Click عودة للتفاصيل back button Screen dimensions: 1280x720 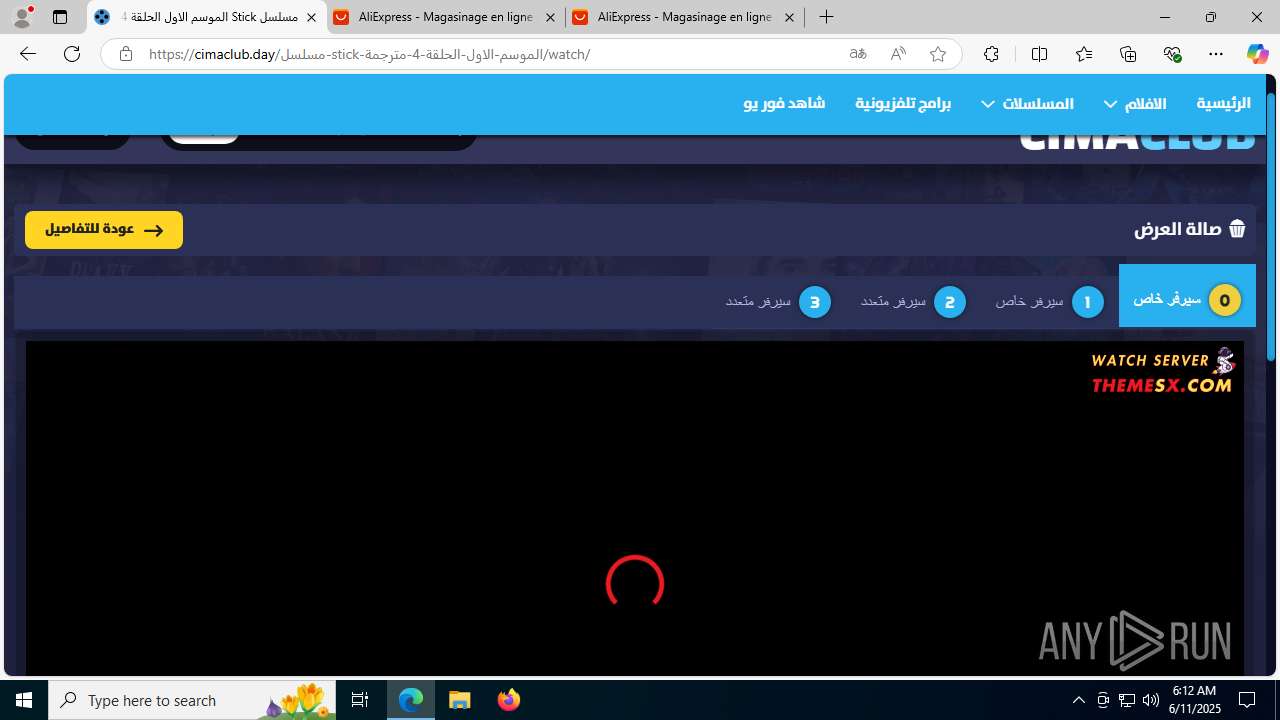104,230
